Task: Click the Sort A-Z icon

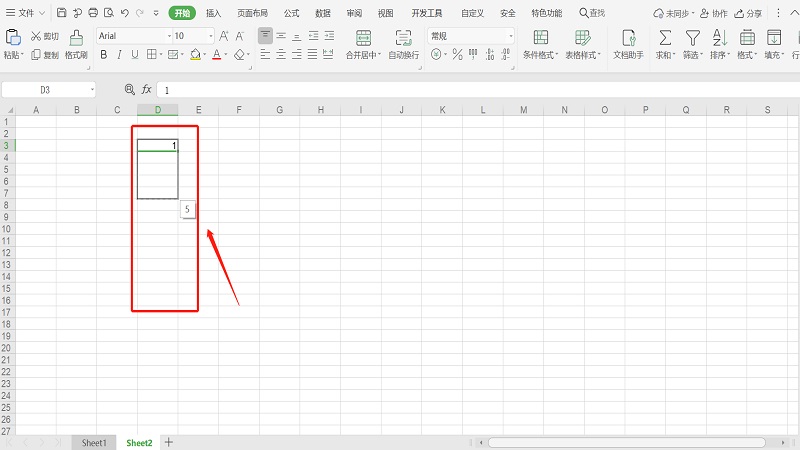Action: click(x=719, y=37)
